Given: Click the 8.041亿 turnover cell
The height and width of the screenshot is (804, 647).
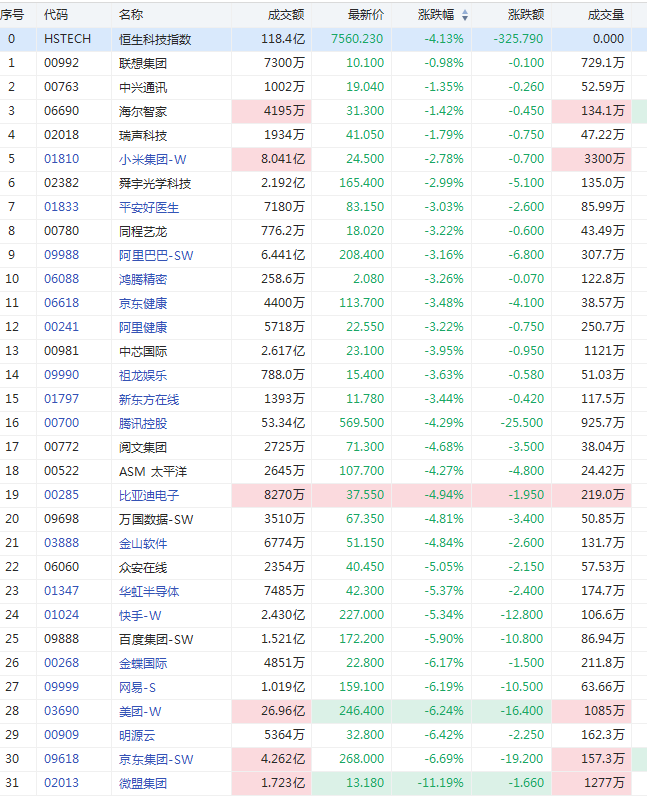Looking at the screenshot, I should [x=283, y=159].
